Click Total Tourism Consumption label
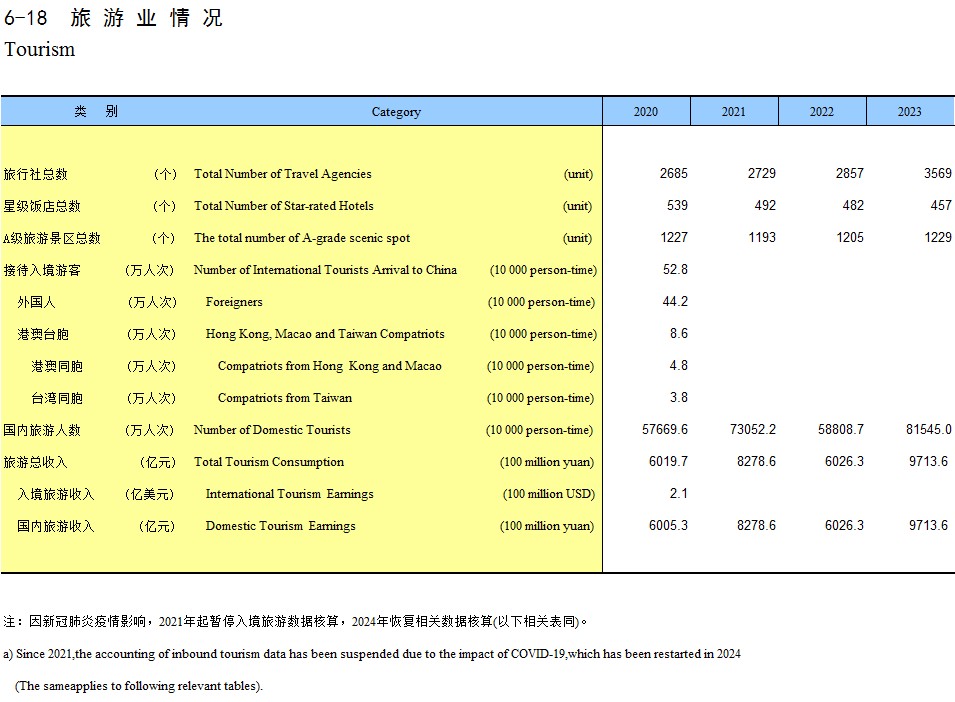This screenshot has height=702, width=955. [x=269, y=462]
